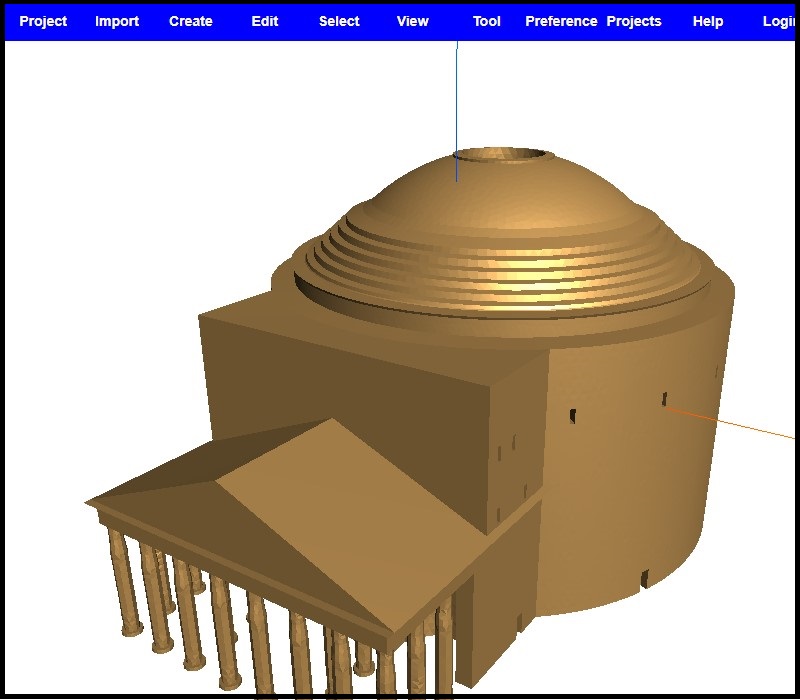800x700 pixels.
Task: Expand the Select menu
Action: click(339, 21)
